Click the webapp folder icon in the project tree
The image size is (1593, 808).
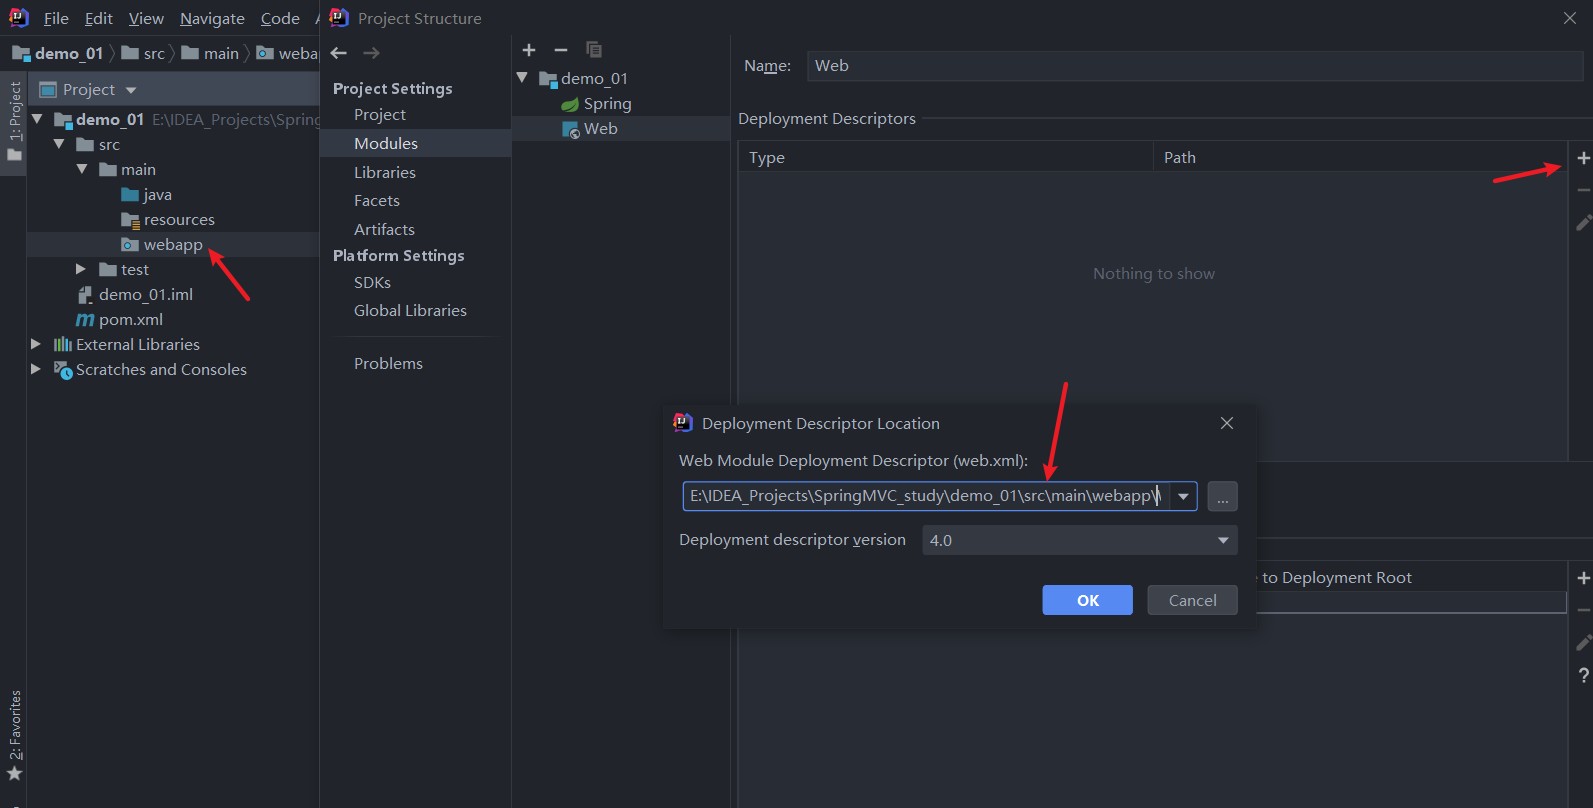130,245
